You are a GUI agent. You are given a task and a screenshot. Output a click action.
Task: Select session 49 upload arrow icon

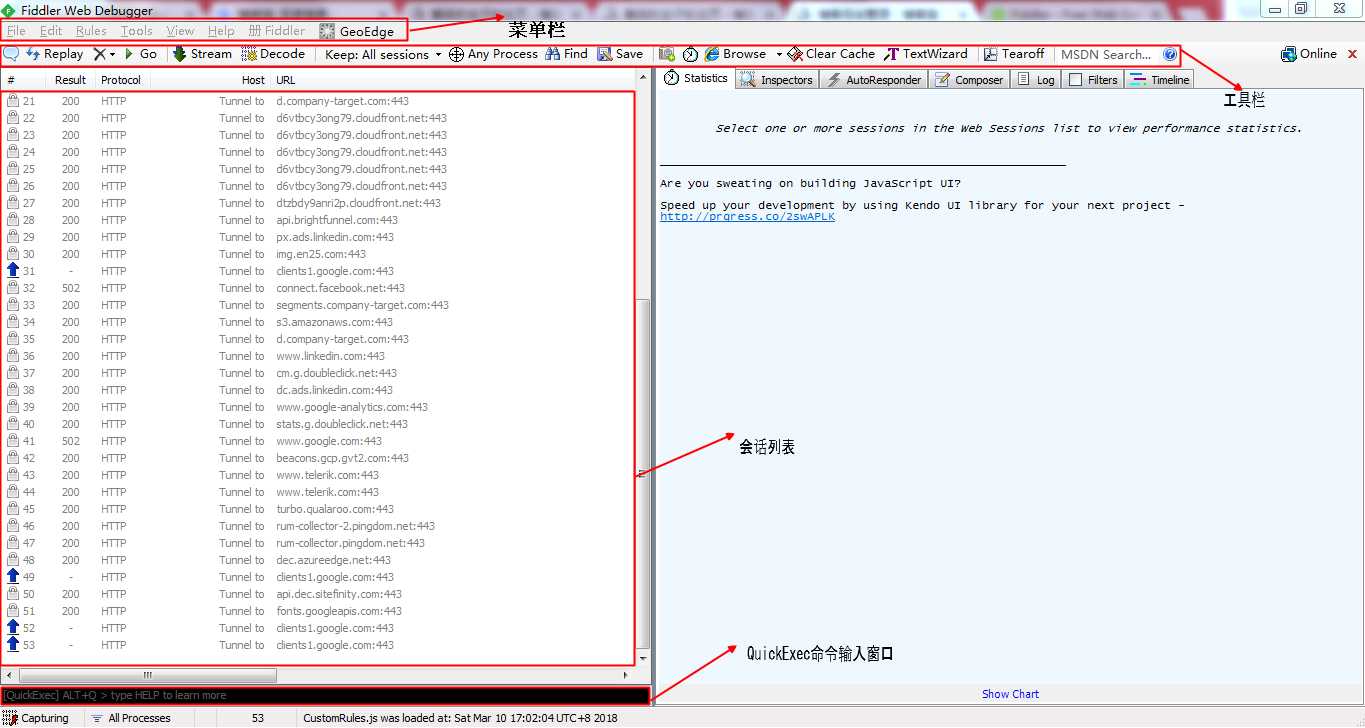(13, 577)
